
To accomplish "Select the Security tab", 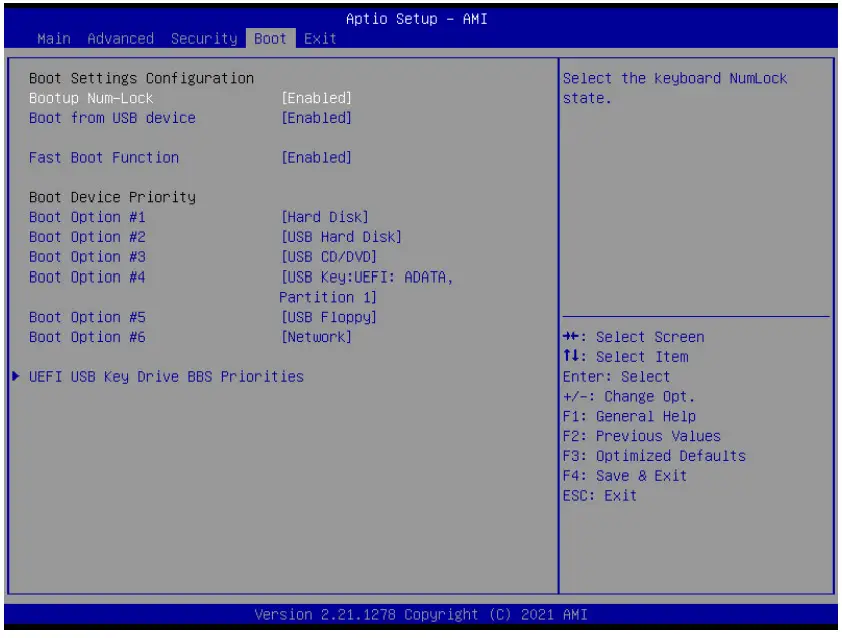I will [204, 38].
